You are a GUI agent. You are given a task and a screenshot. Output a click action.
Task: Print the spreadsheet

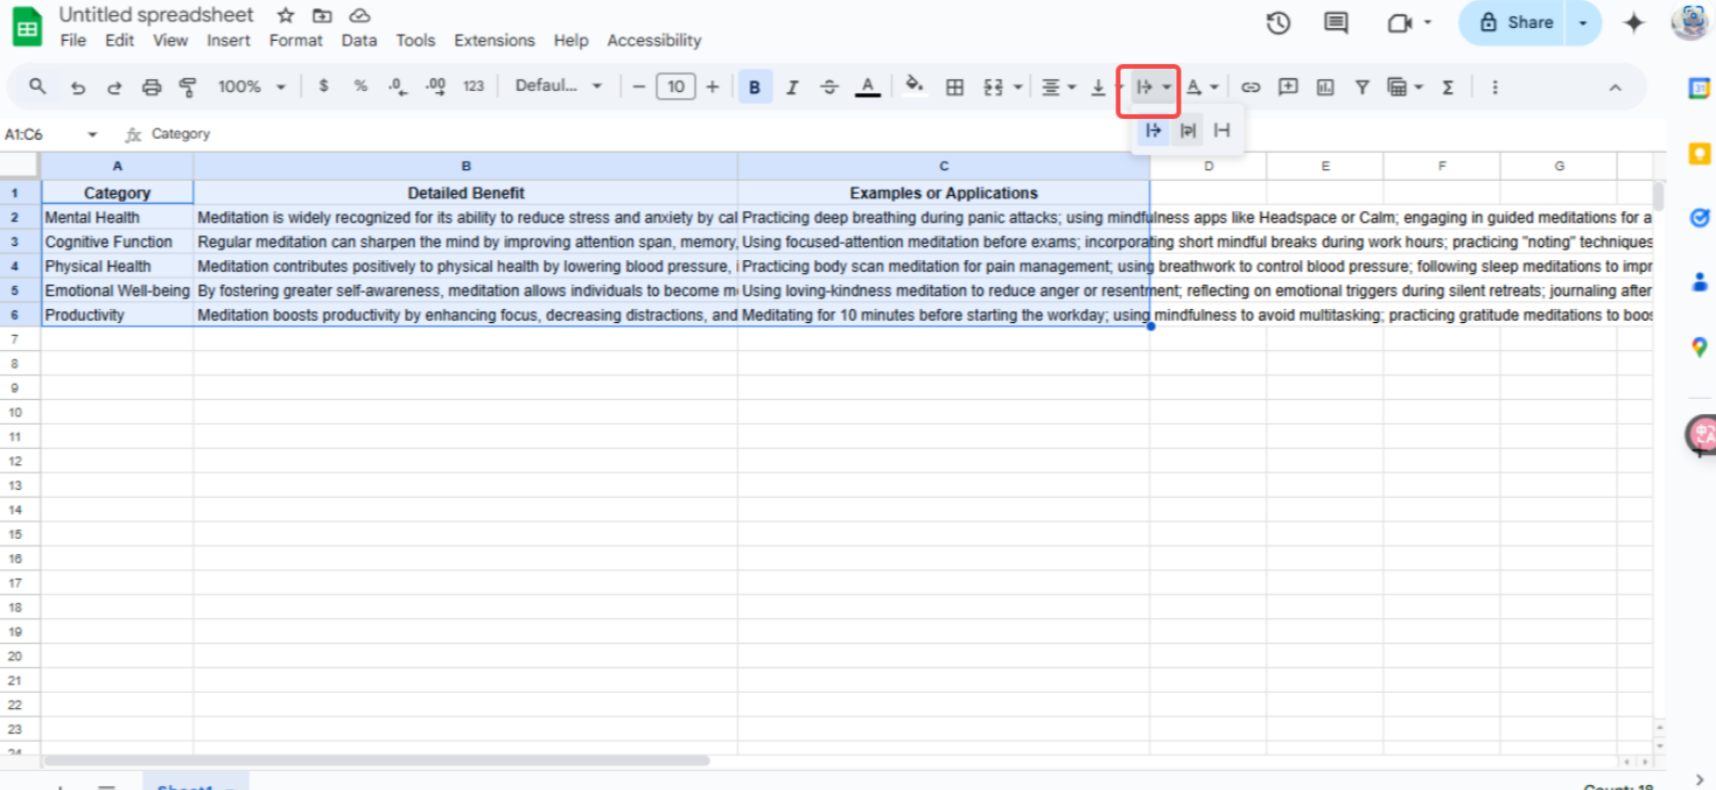(151, 87)
